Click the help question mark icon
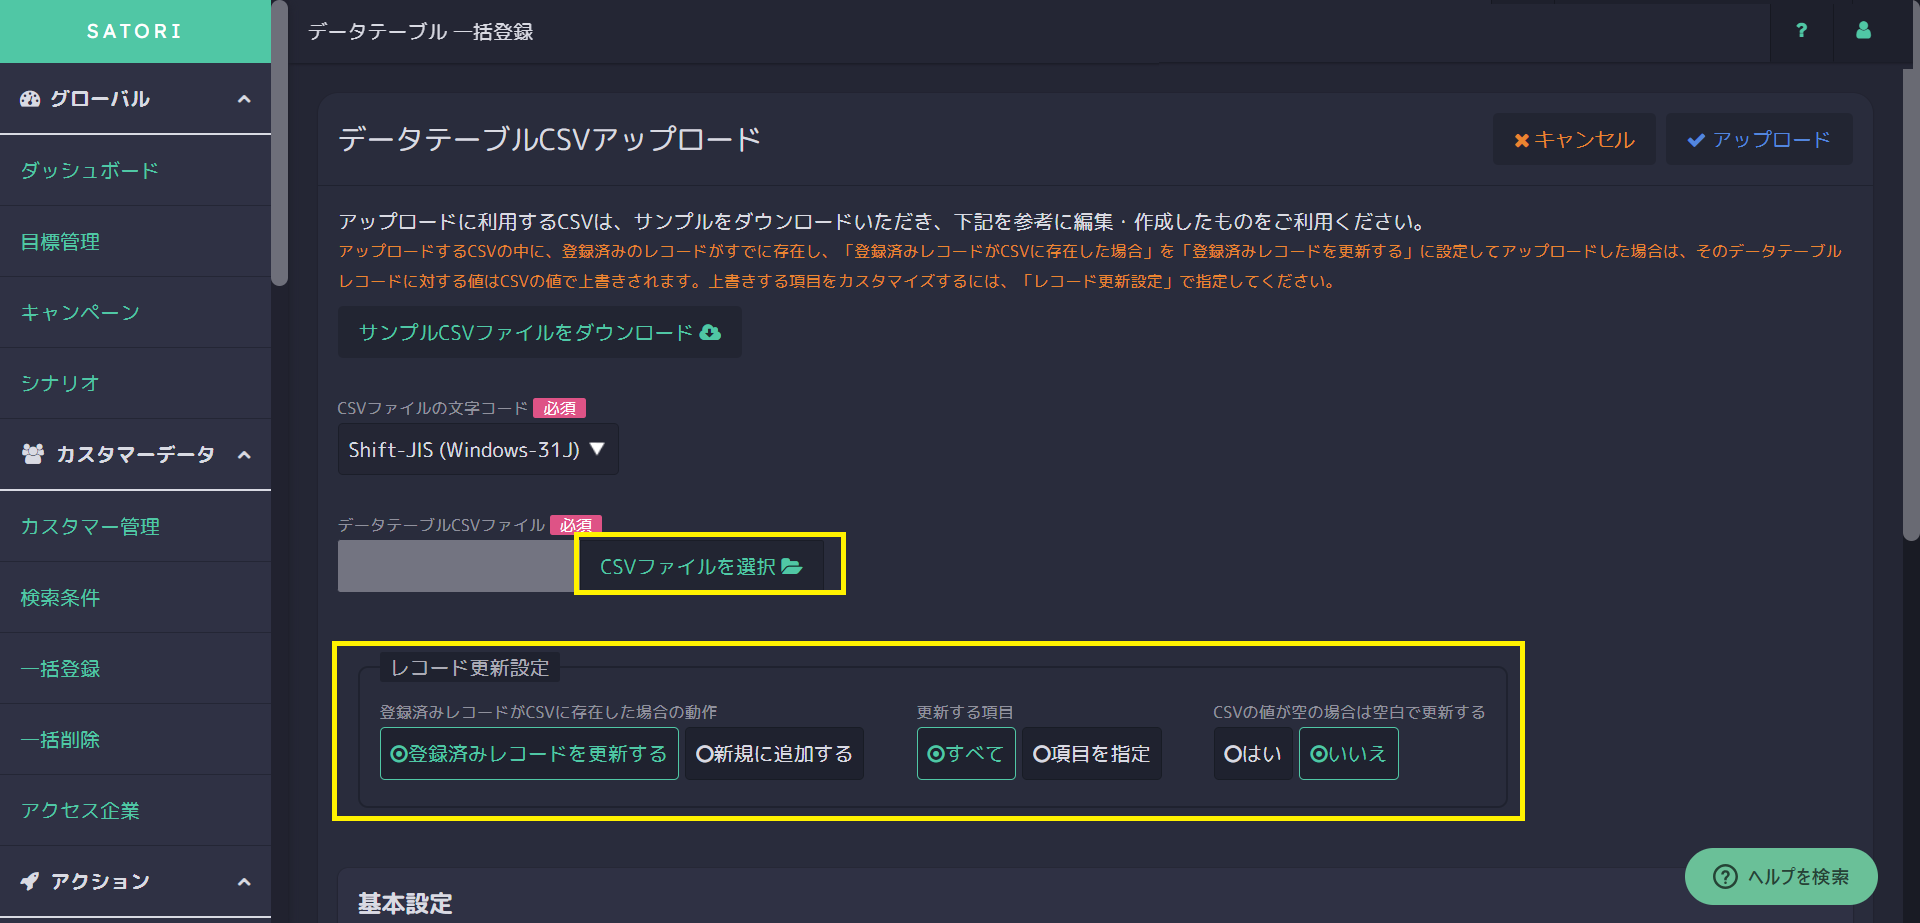This screenshot has width=1920, height=923. [1801, 31]
